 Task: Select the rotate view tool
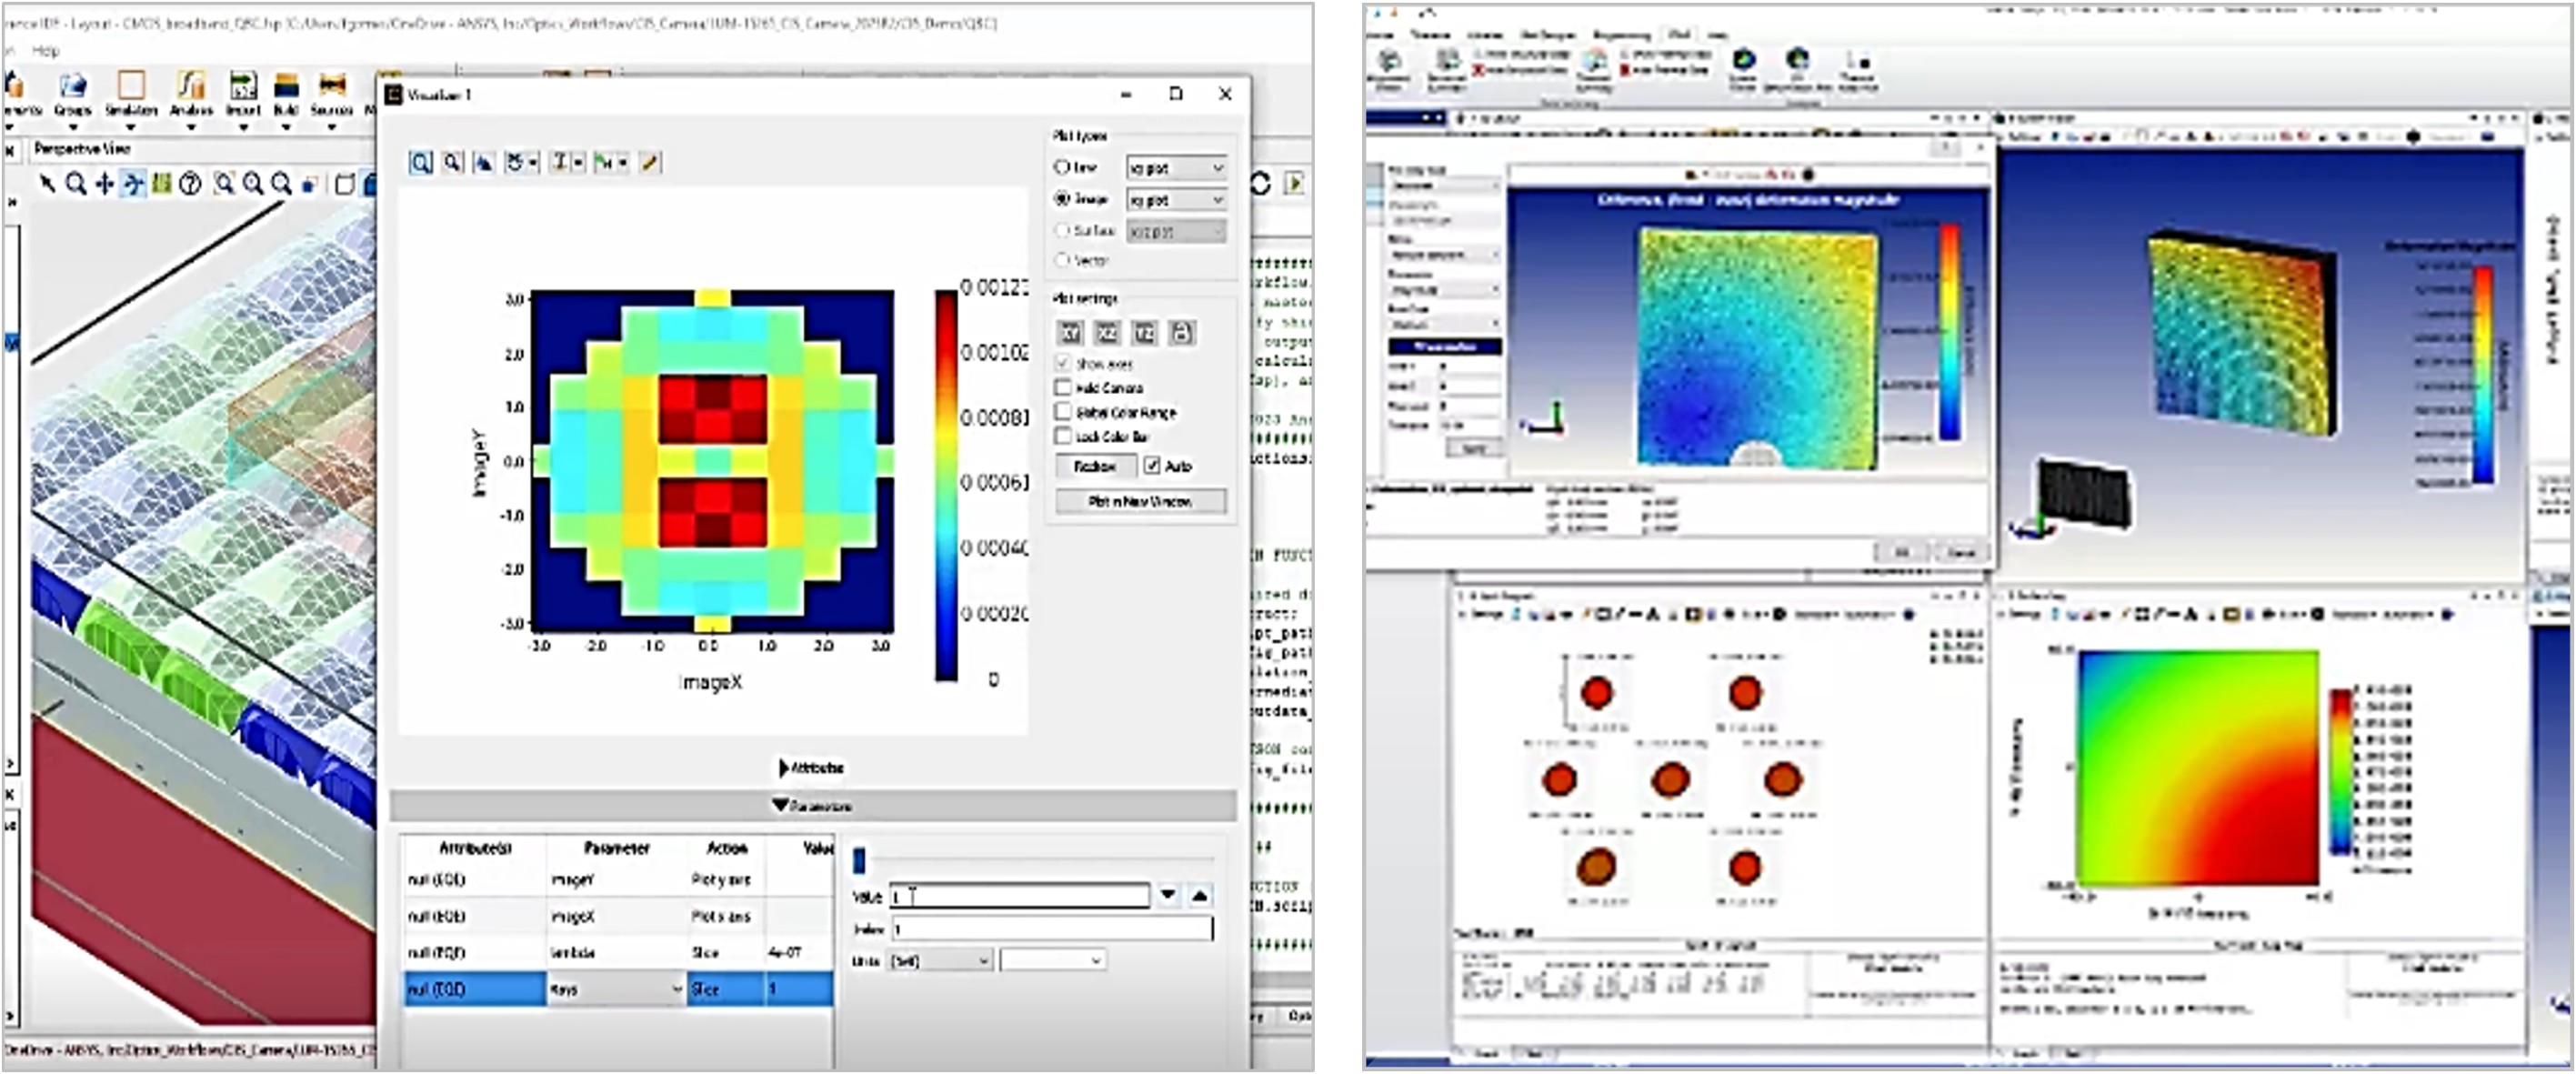133,184
